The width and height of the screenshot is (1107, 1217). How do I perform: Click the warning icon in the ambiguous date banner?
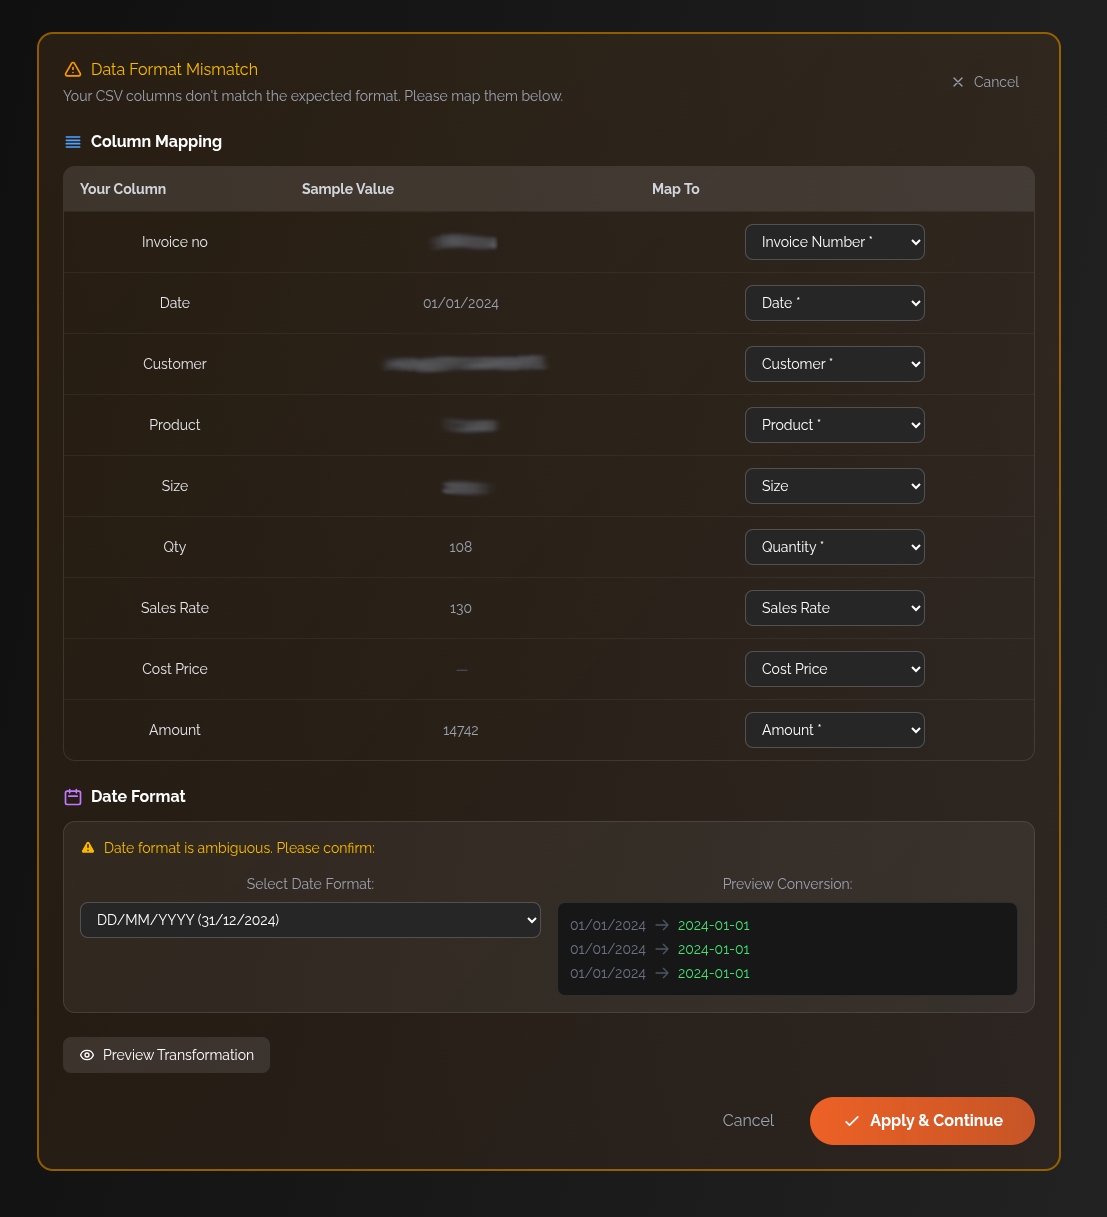click(x=88, y=847)
